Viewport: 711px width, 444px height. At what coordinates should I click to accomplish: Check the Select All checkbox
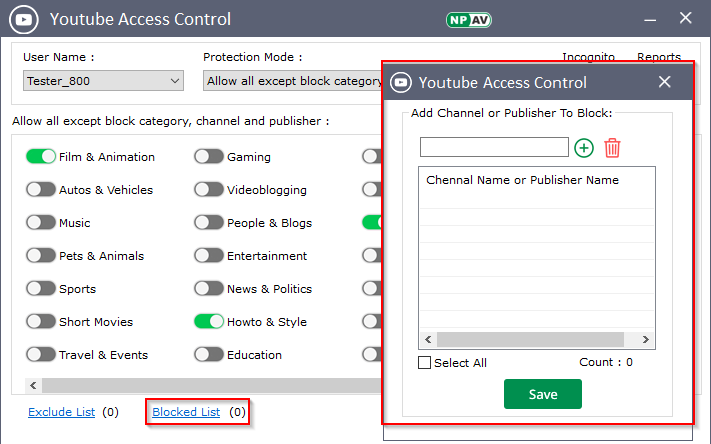(x=425, y=363)
